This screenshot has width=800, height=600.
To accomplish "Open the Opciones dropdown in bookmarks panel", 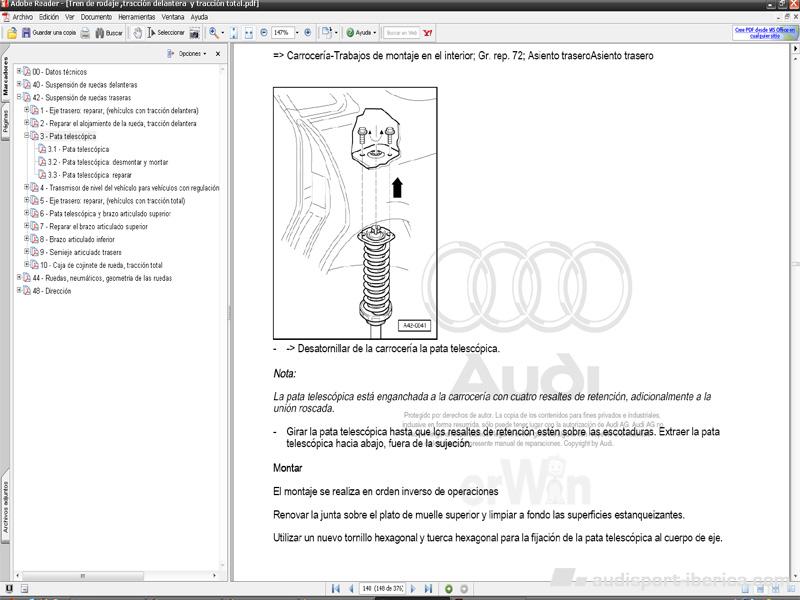I will [192, 54].
